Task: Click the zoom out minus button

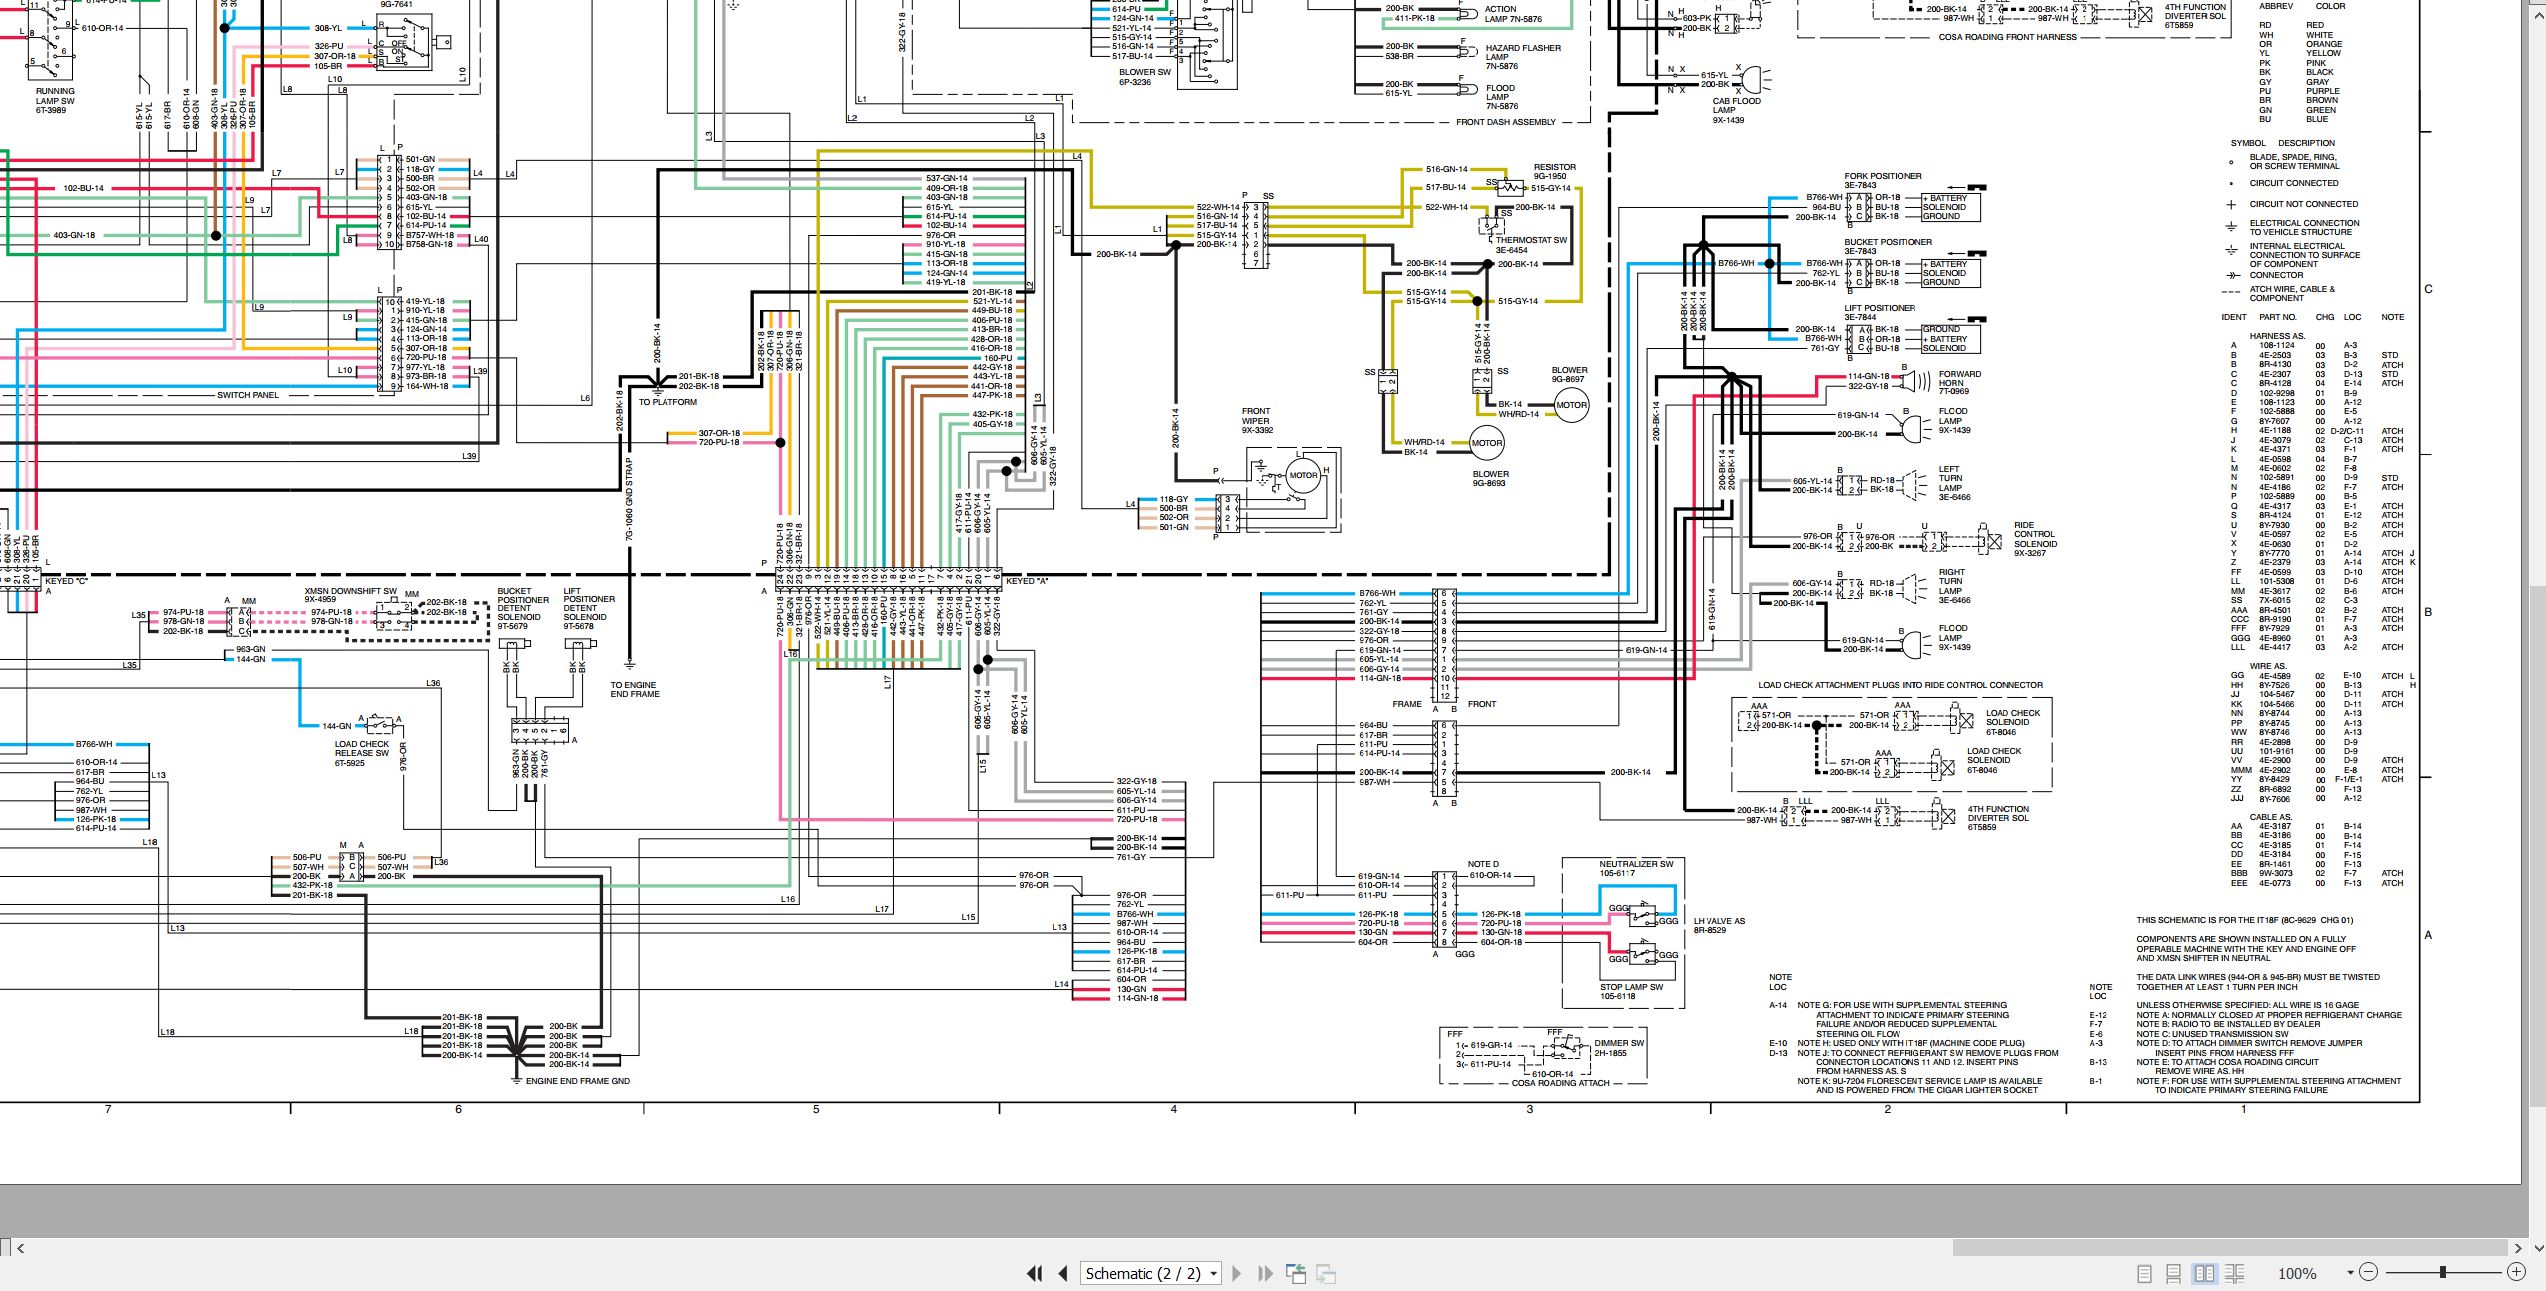Action: pos(2368,1272)
